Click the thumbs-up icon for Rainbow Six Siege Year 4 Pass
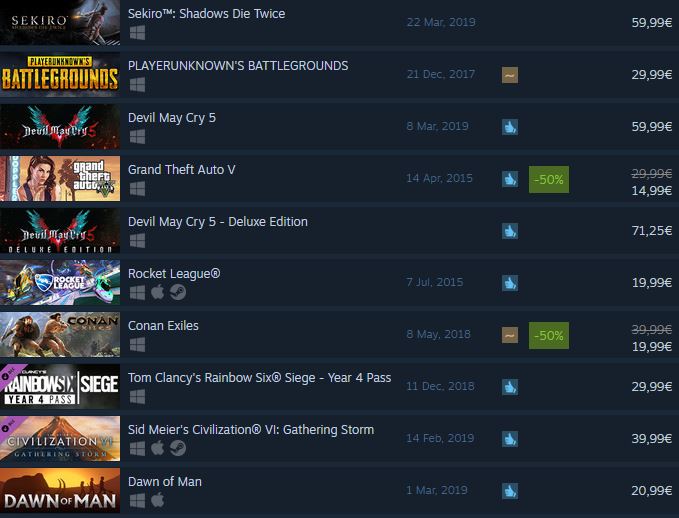Viewport: 679px width, 518px height. (x=510, y=387)
